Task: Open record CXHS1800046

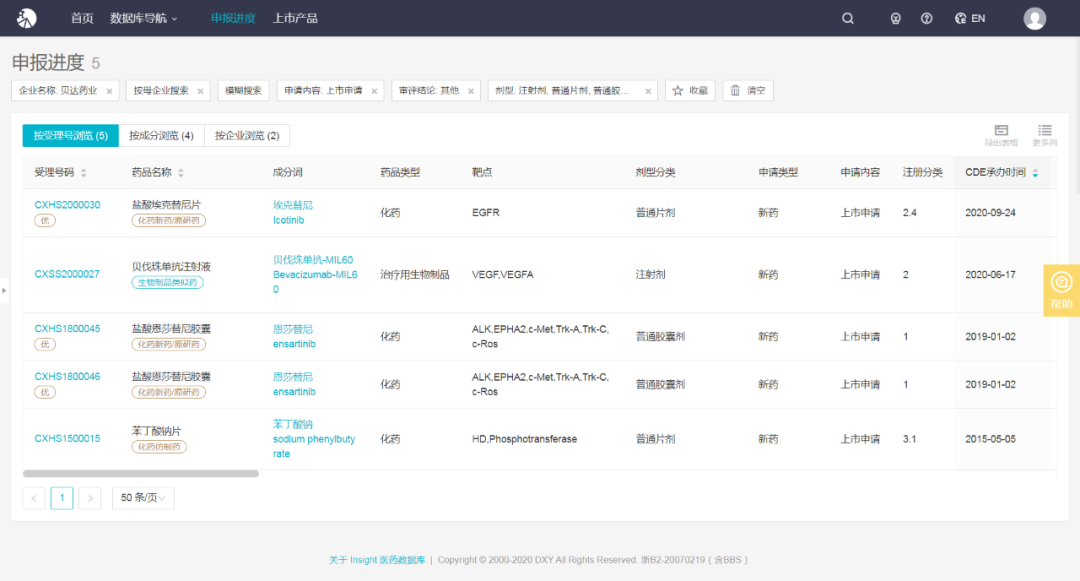Action: [x=68, y=377]
